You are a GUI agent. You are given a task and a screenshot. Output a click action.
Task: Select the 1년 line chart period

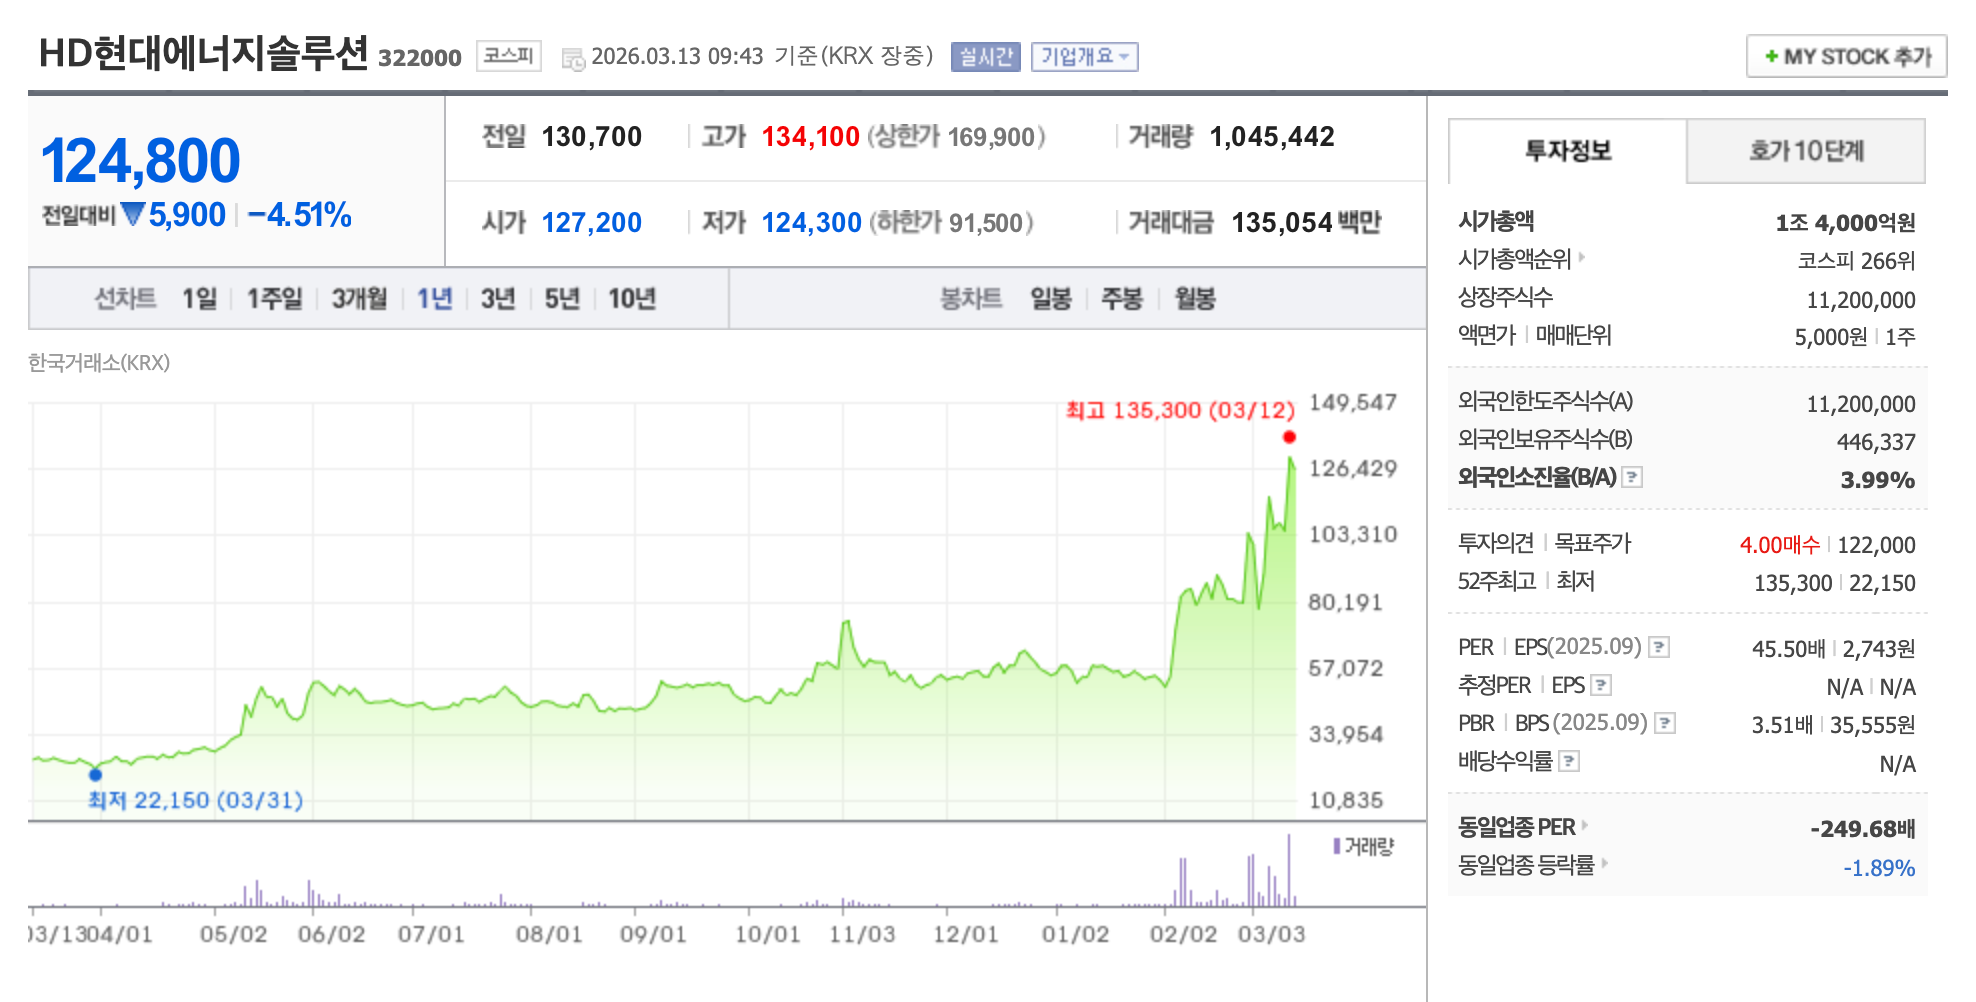click(434, 298)
